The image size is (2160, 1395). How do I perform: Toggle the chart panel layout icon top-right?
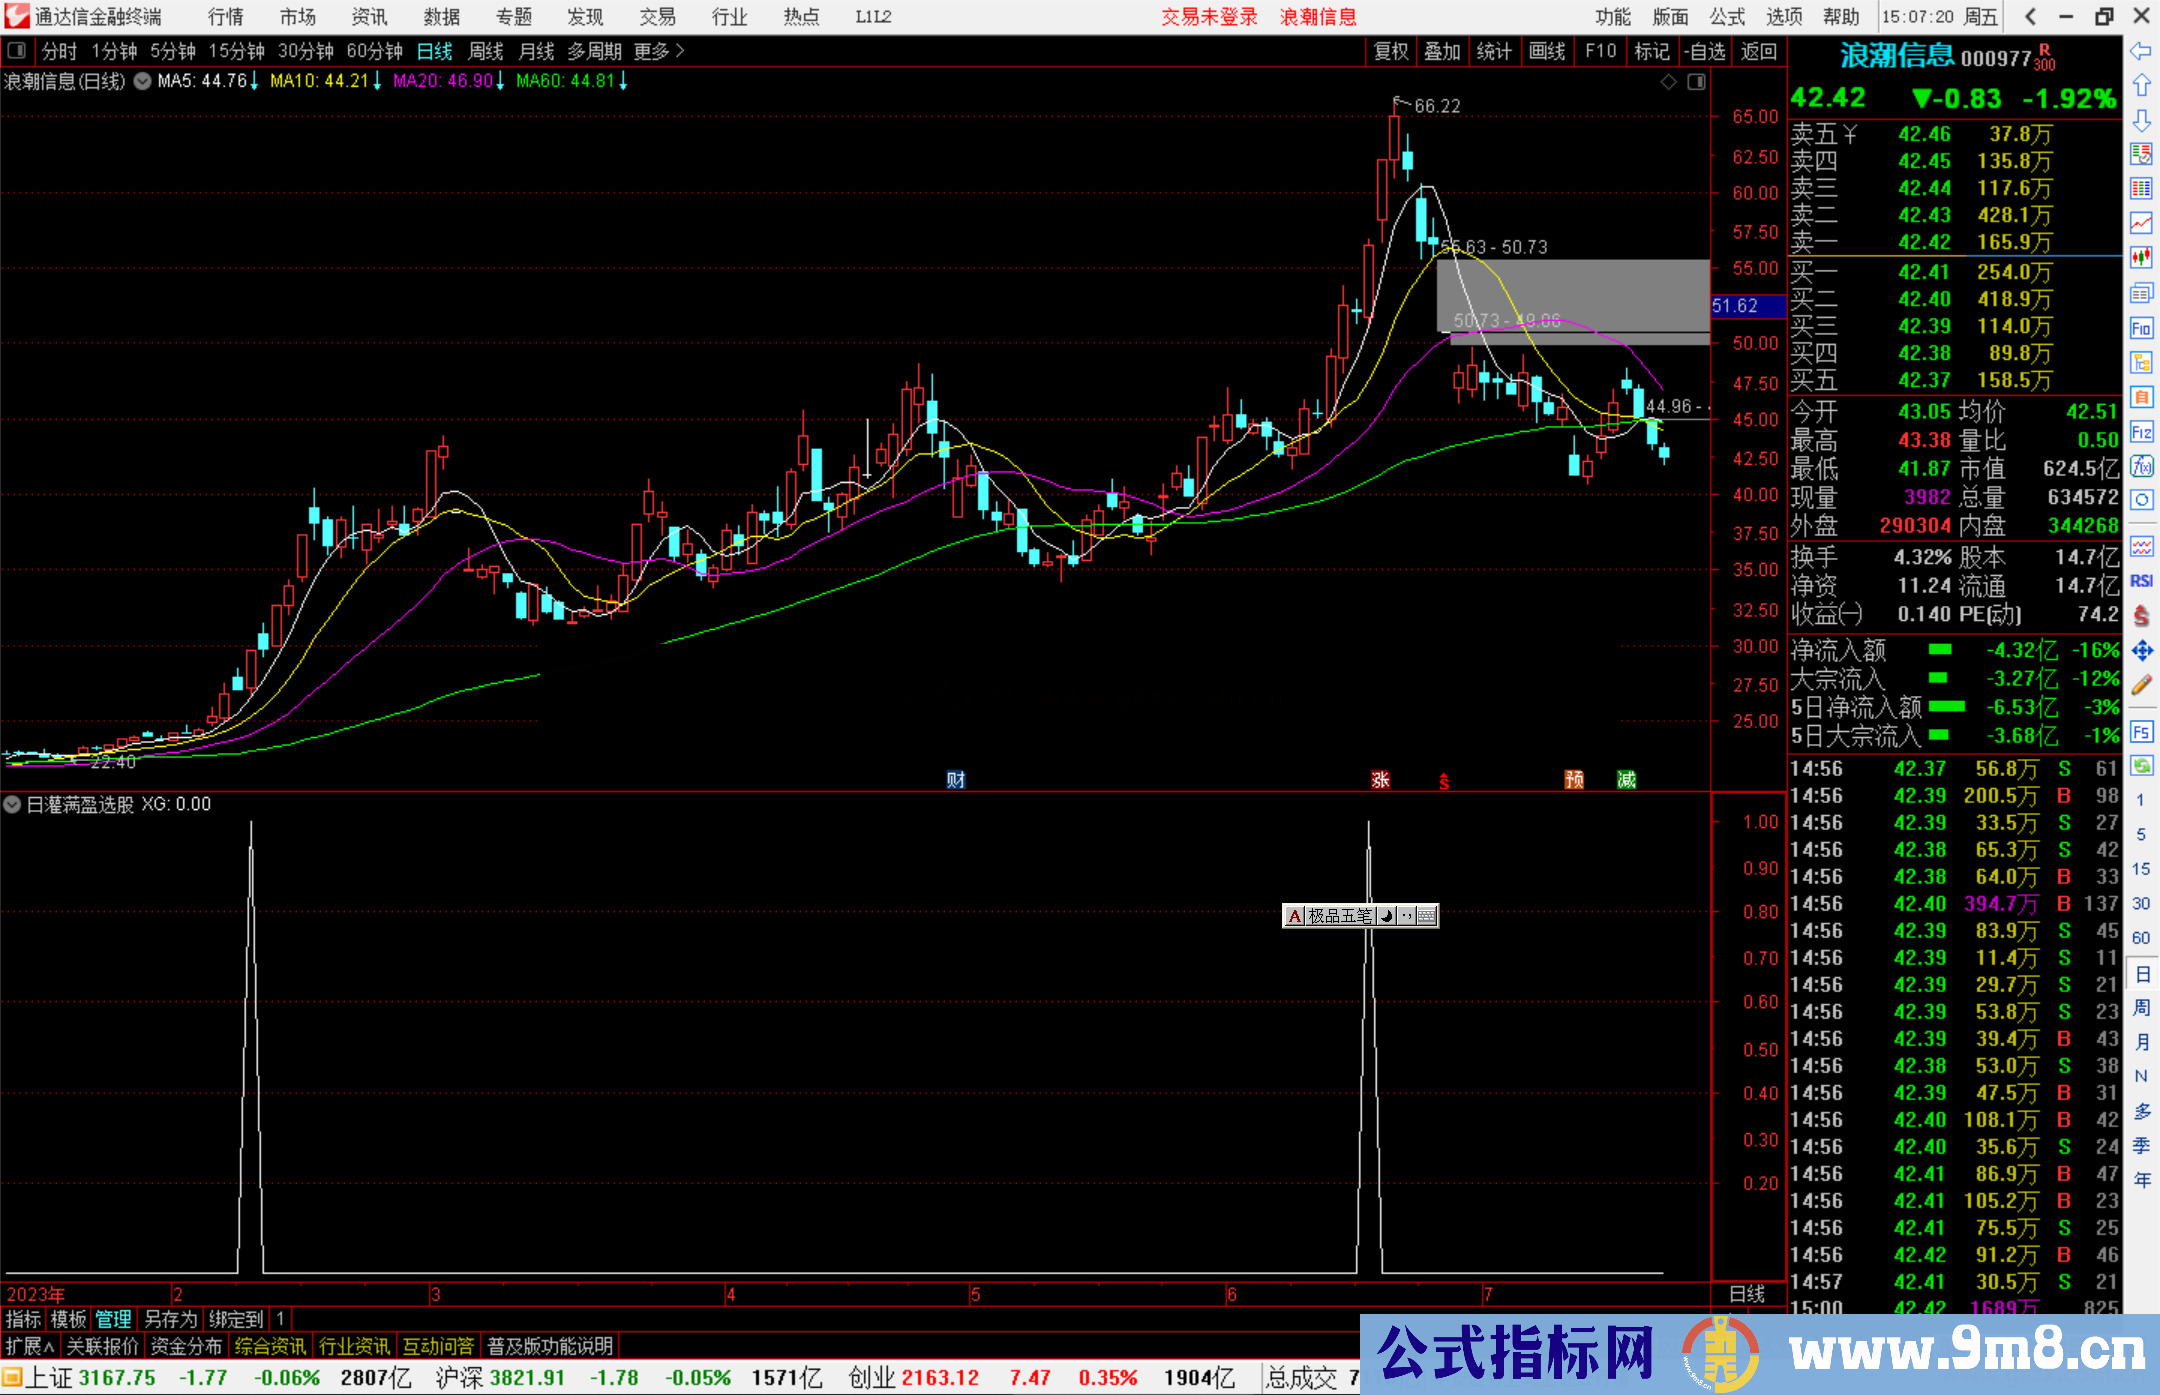(1696, 82)
